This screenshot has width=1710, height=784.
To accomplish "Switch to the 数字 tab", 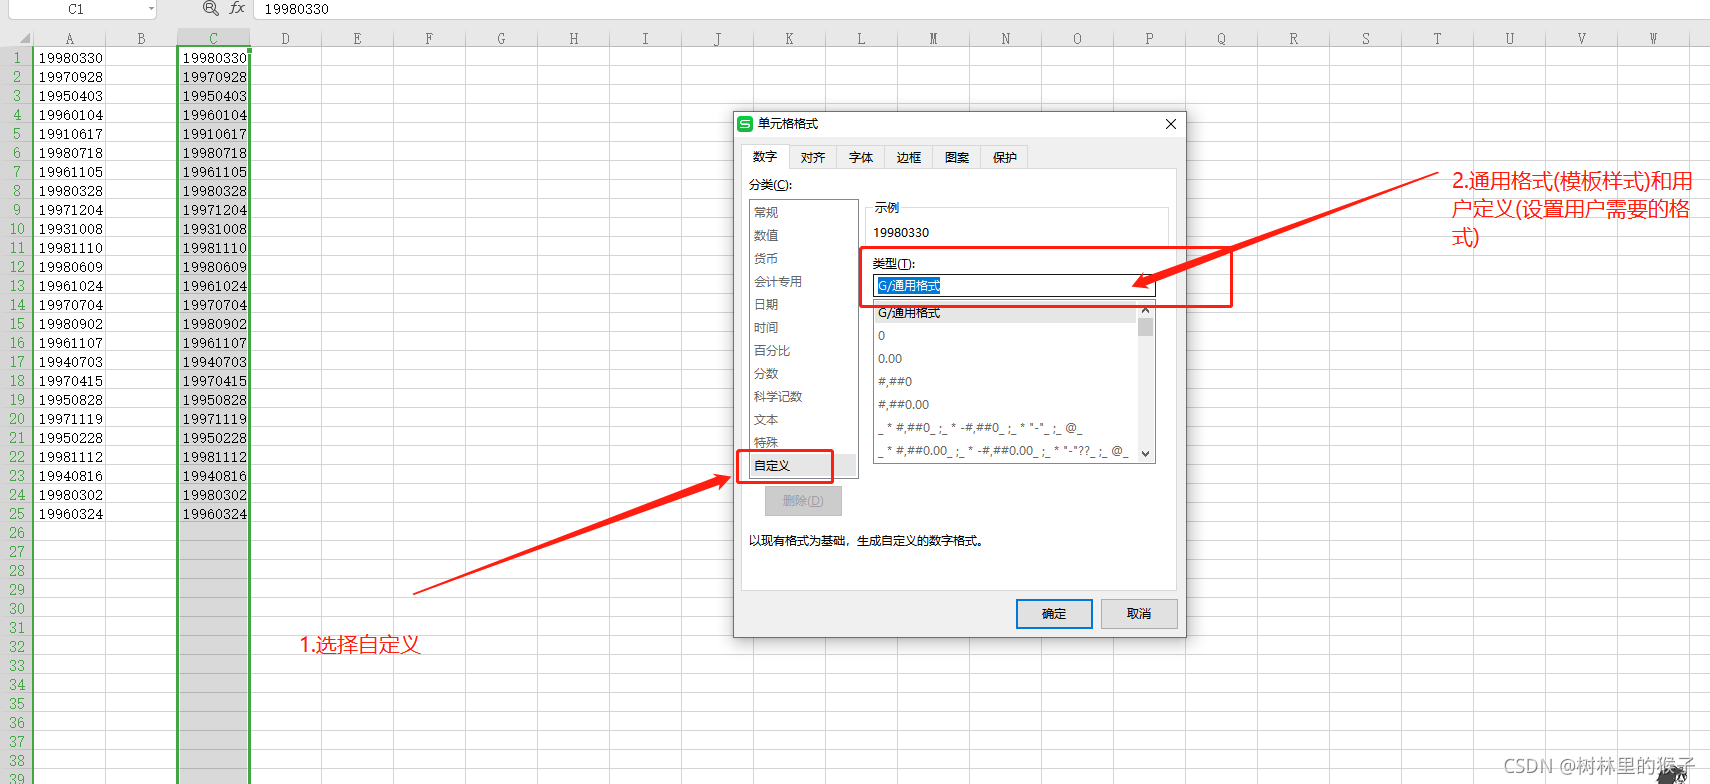I will pos(765,157).
